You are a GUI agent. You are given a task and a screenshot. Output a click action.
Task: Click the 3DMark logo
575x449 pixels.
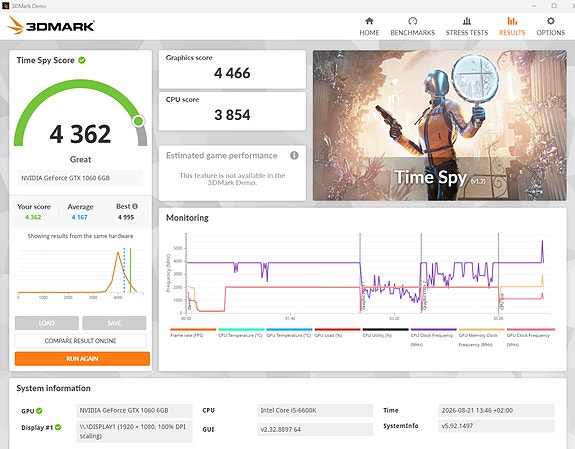[51, 26]
